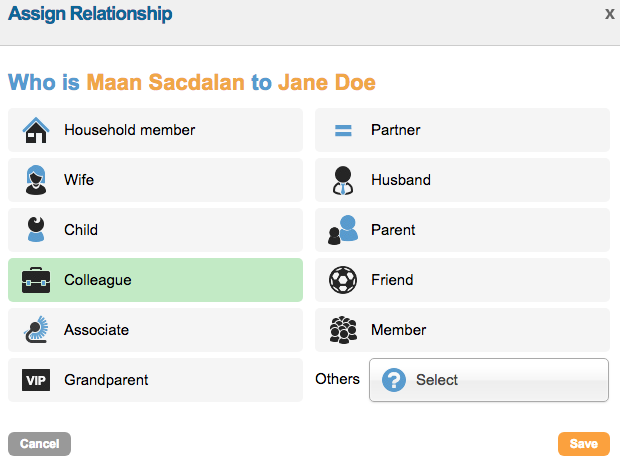This screenshot has height=466, width=620.
Task: Click the Household member house icon
Action: (x=36, y=130)
